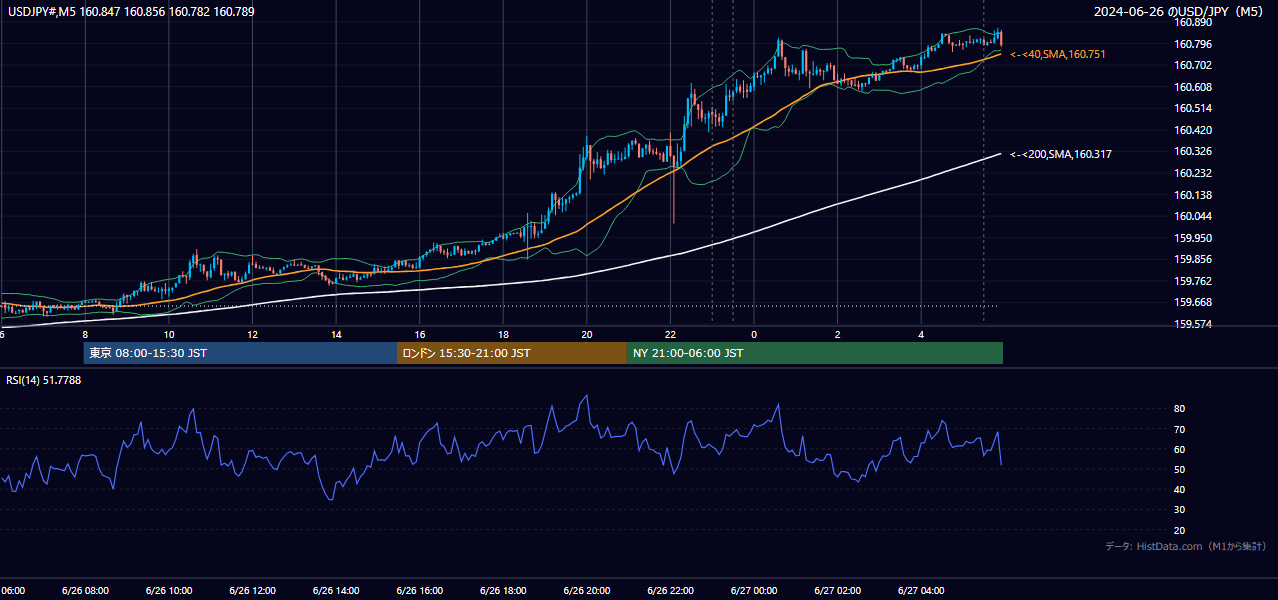The height and width of the screenshot is (600, 1278).
Task: Click hour tick 10 under price chart
Action: click(x=169, y=334)
